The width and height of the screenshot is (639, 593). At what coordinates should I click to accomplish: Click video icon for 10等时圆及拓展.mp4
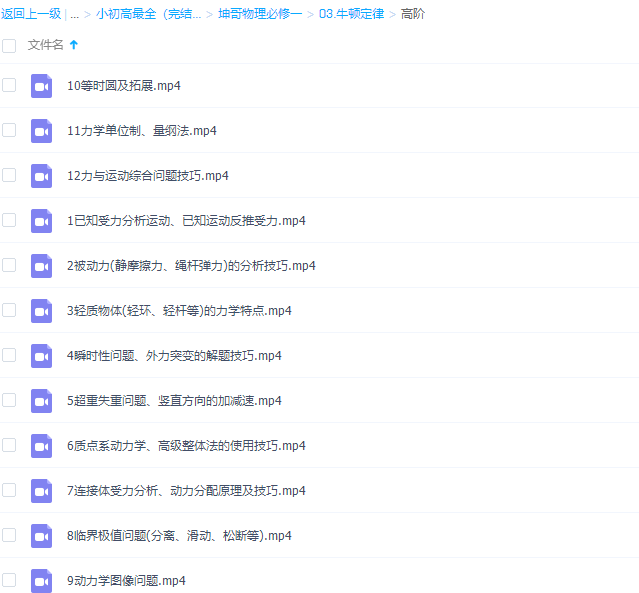(41, 86)
